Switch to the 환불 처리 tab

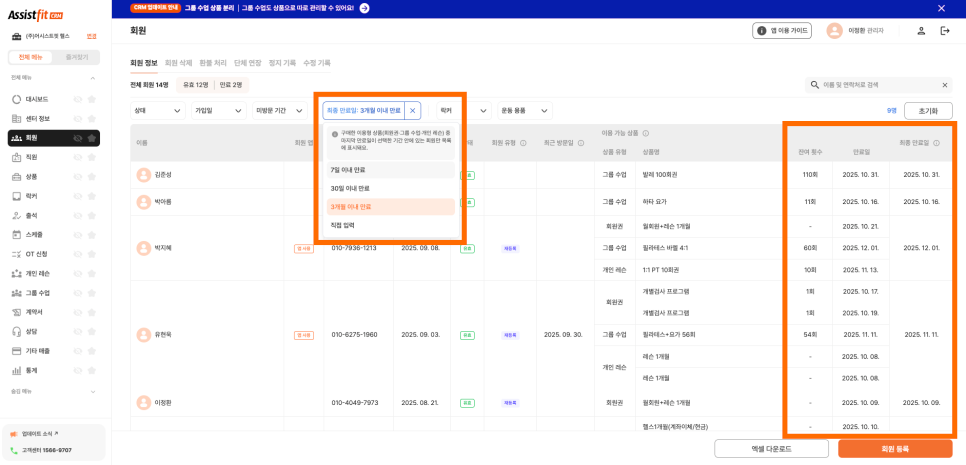tap(212, 63)
